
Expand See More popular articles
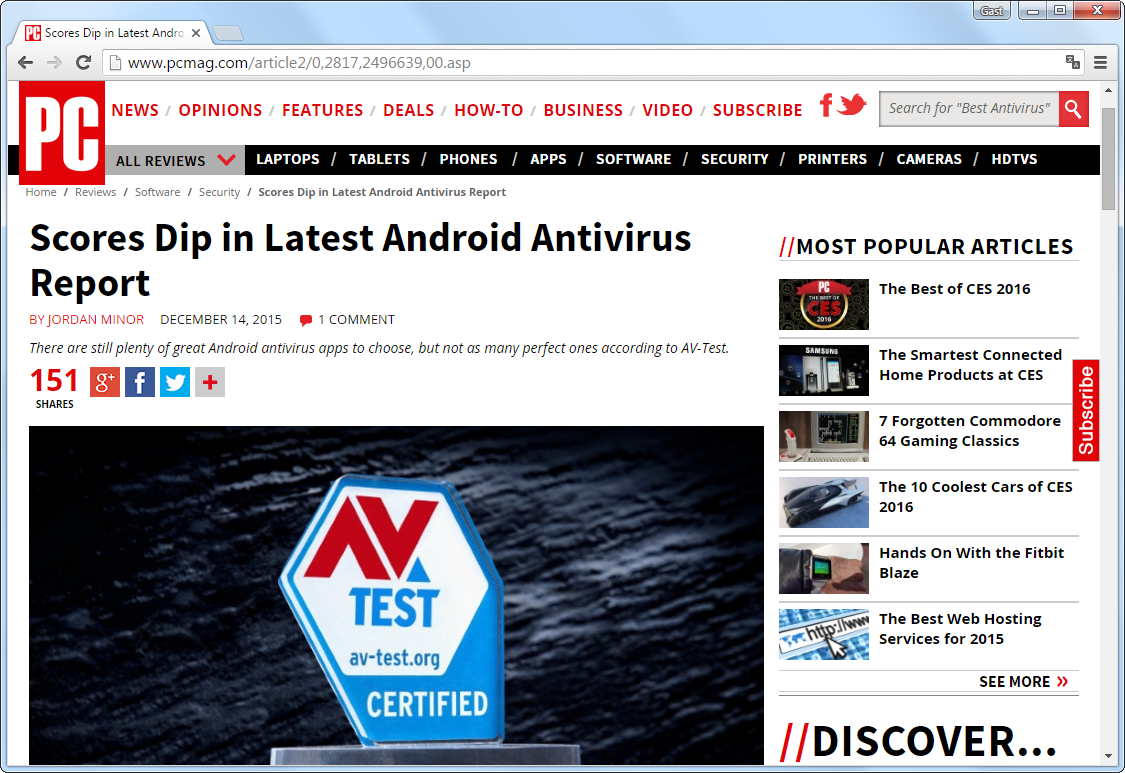1023,682
